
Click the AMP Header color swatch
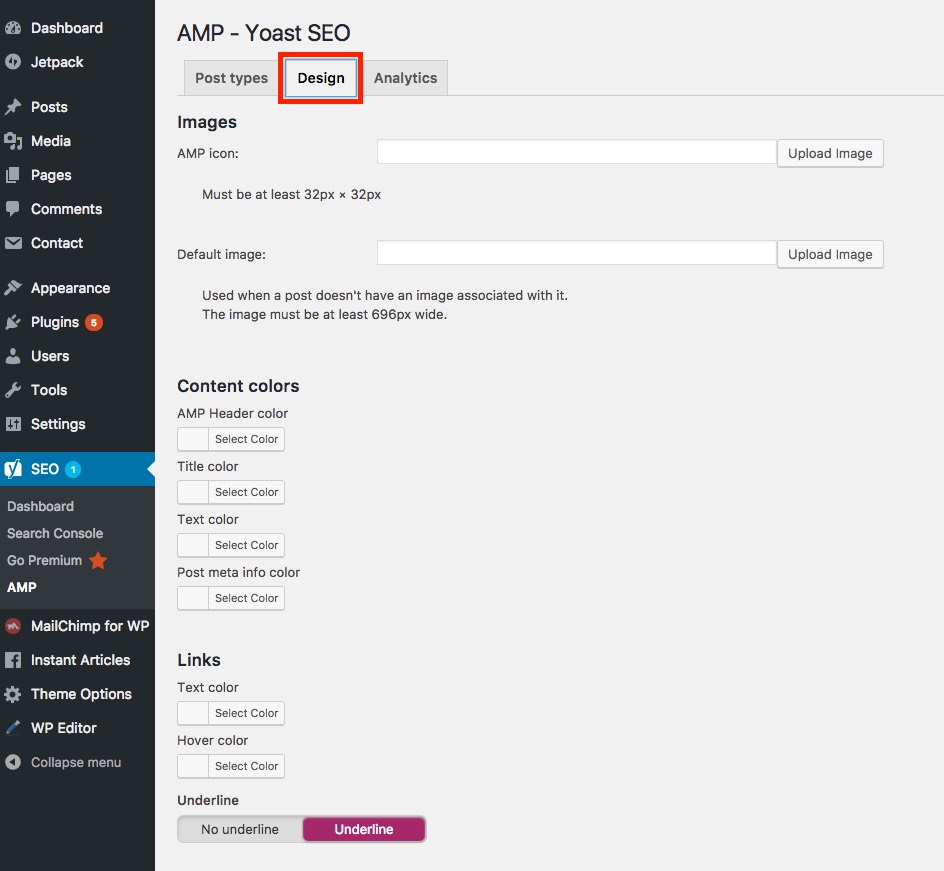(x=193, y=439)
